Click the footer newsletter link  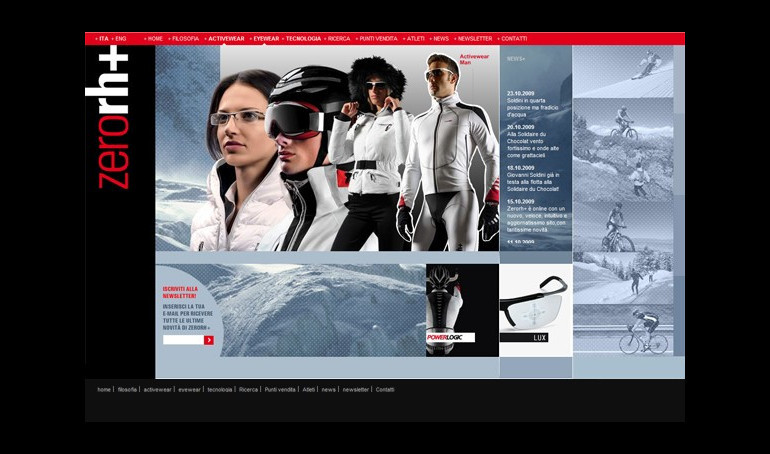(x=355, y=389)
